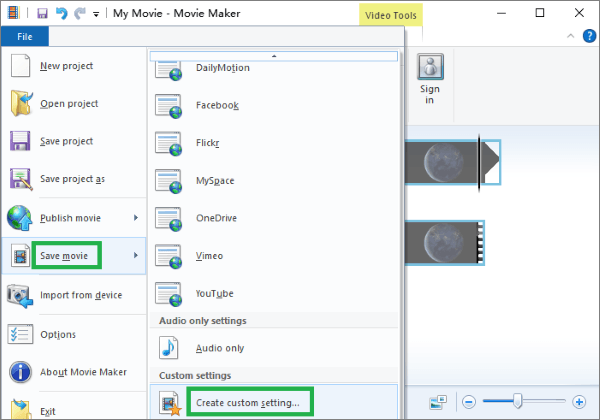This screenshot has width=600, height=420.
Task: Open the Customize Quick Access Toolbar dropdown
Action: (x=96, y=15)
